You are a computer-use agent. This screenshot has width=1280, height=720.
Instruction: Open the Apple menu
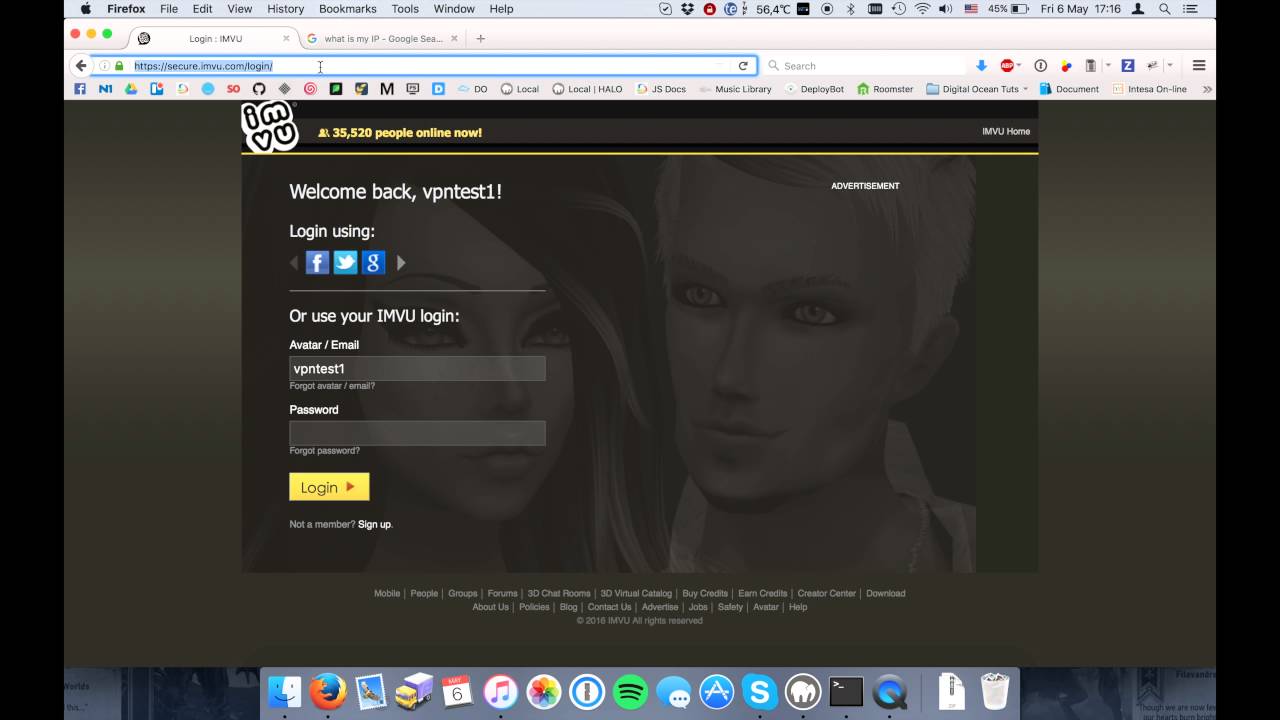coord(85,9)
